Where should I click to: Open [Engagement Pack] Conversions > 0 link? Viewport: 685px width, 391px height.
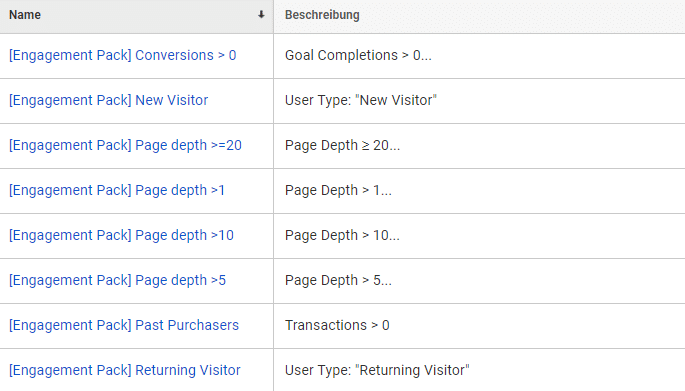click(x=122, y=55)
